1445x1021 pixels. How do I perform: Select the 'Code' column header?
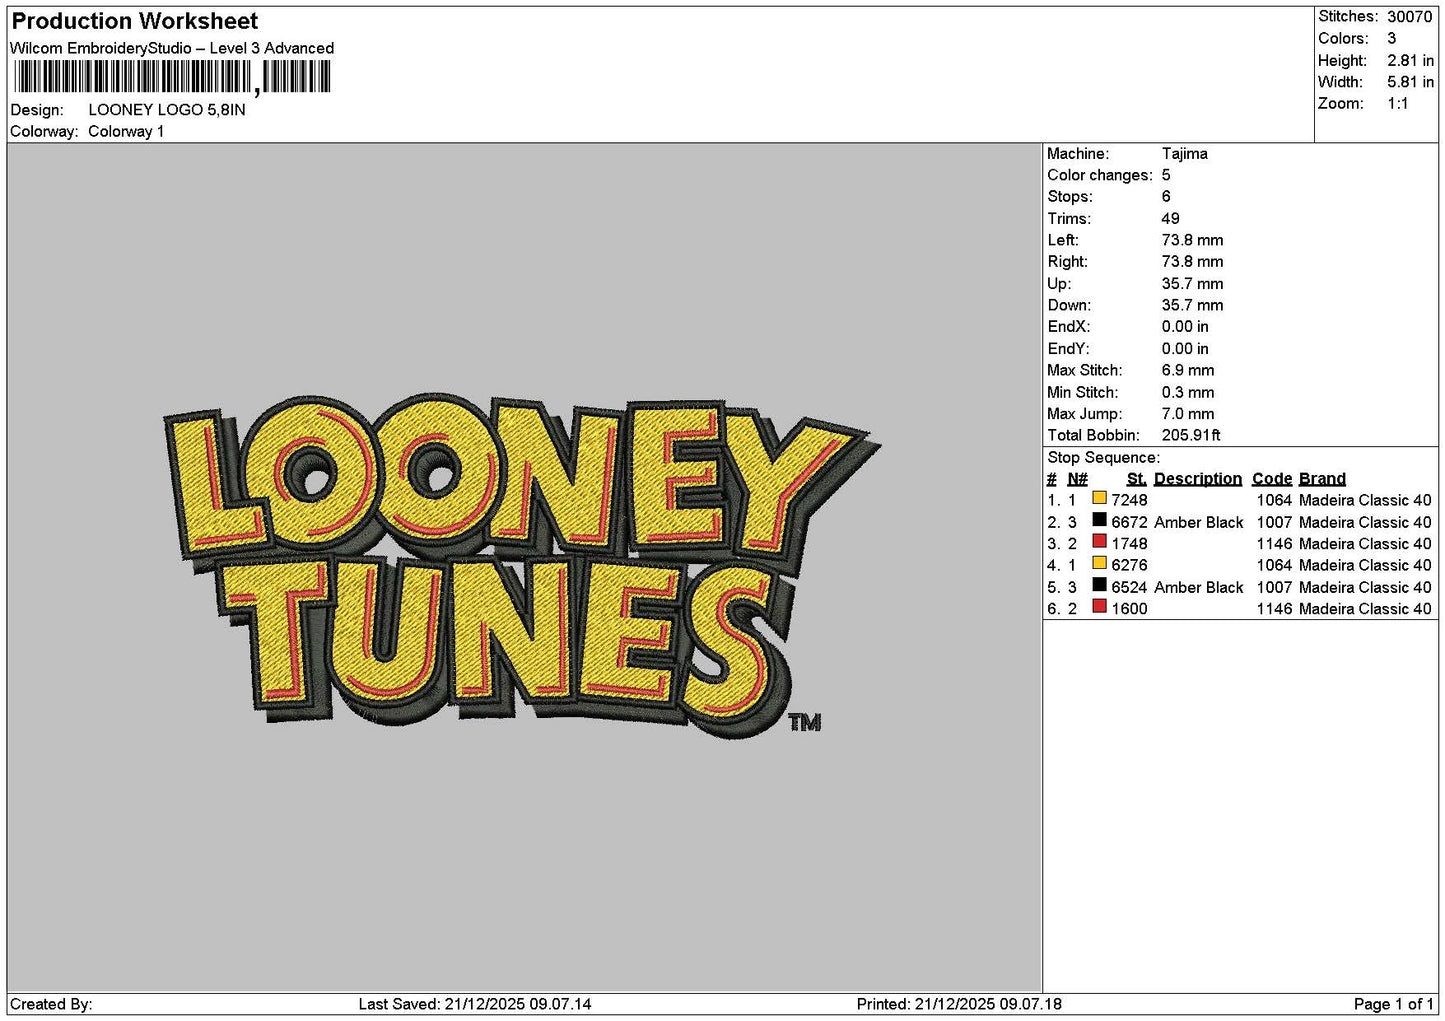(x=1272, y=479)
